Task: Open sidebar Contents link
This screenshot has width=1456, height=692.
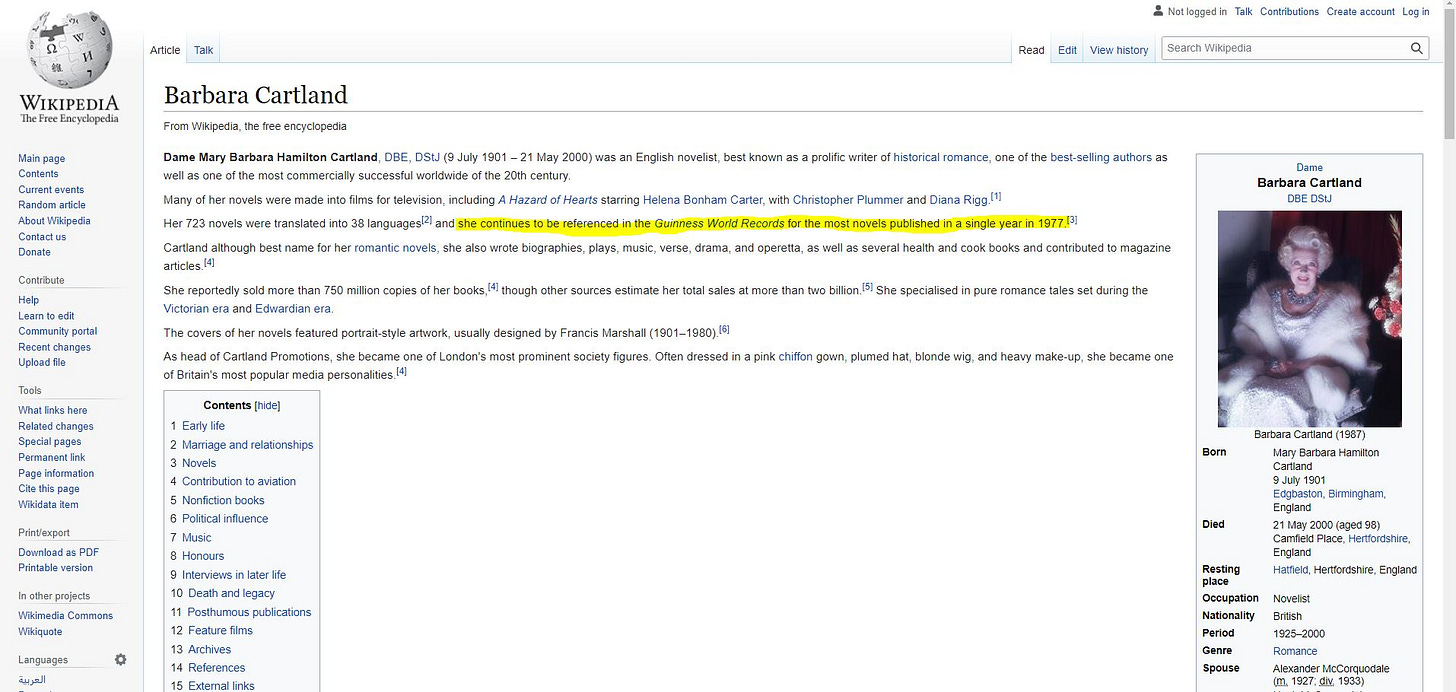Action: tap(38, 174)
